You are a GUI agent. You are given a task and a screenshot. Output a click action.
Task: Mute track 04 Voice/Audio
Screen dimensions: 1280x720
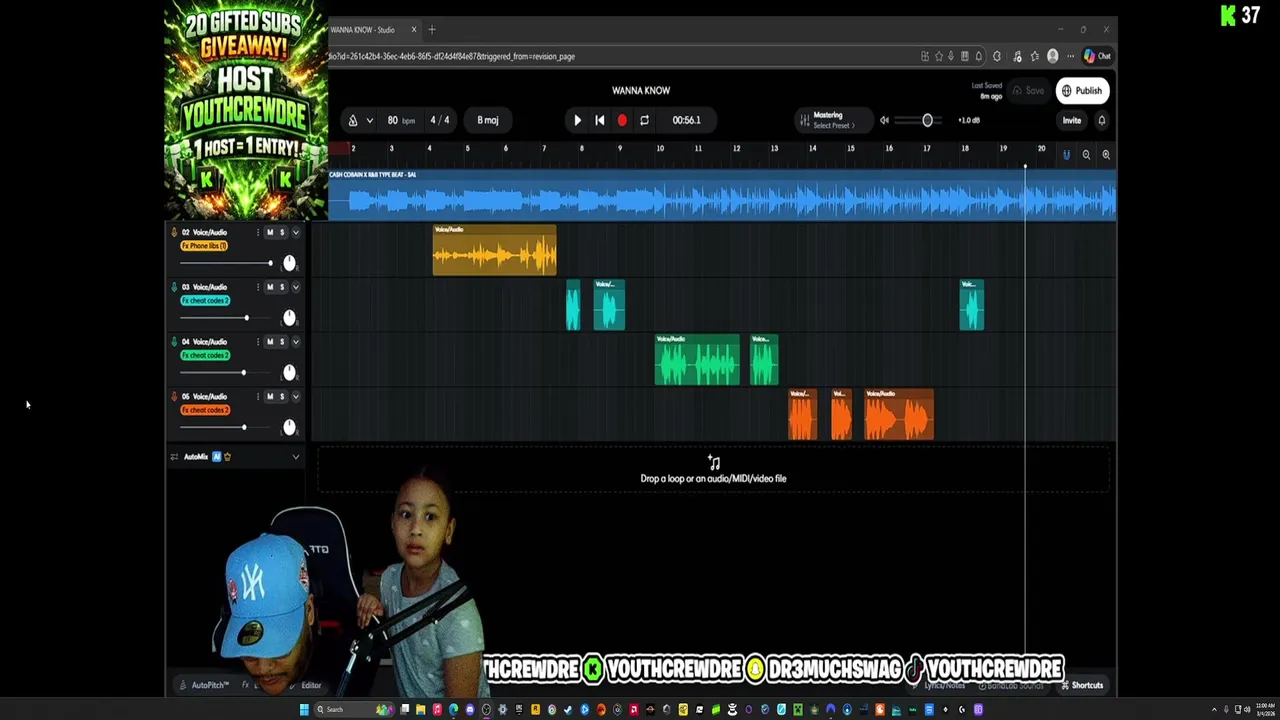(x=269, y=342)
